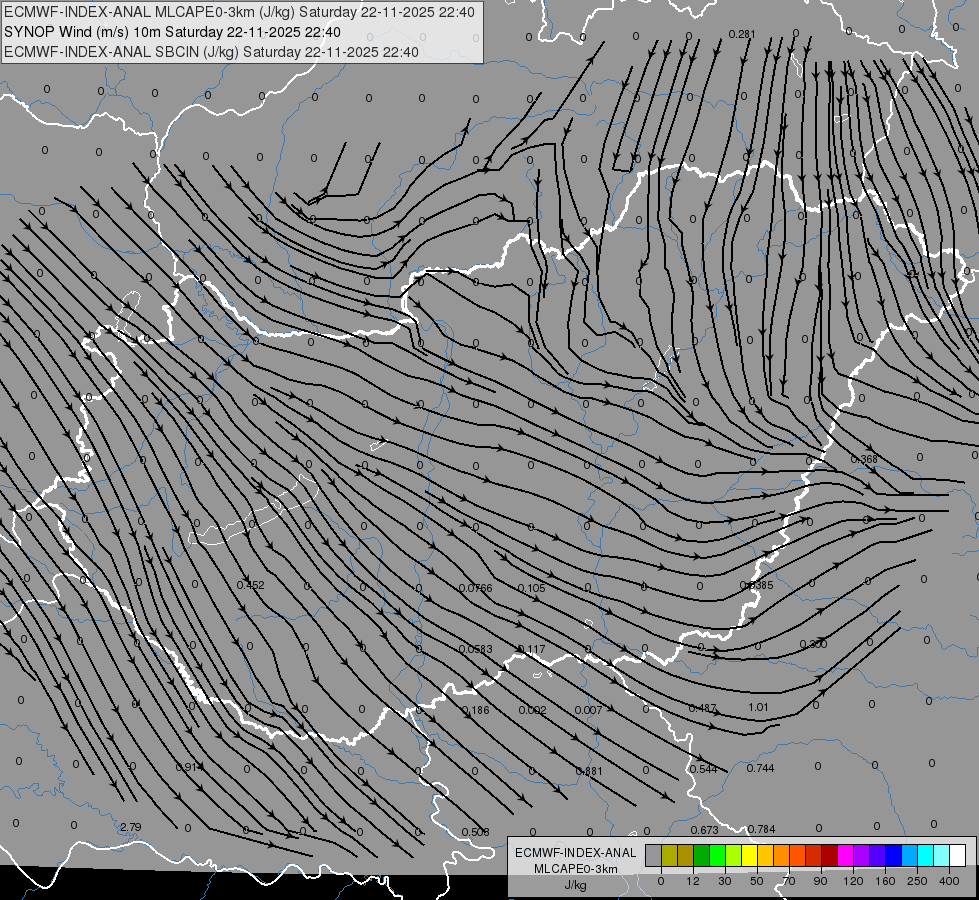Click the ECMWF-INDEX-ANAL SBCIN title line

[211, 52]
